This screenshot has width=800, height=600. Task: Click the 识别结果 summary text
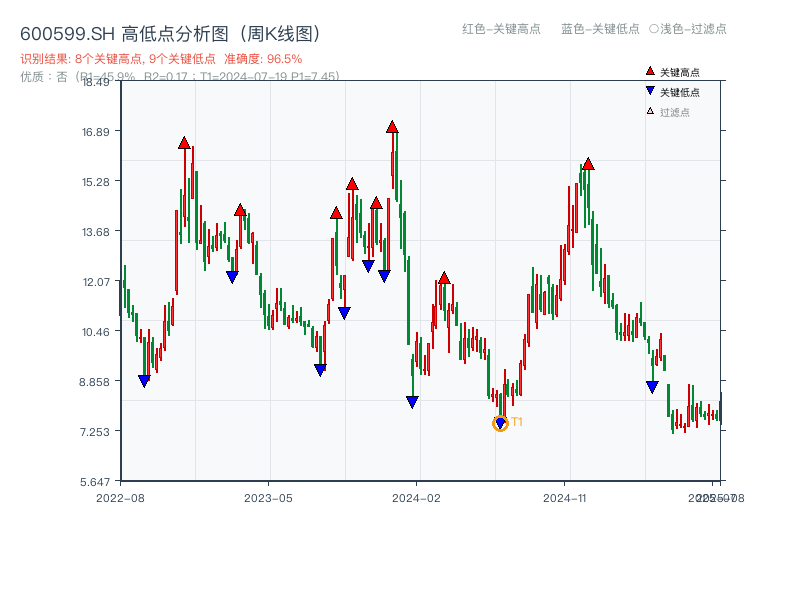coord(120,58)
